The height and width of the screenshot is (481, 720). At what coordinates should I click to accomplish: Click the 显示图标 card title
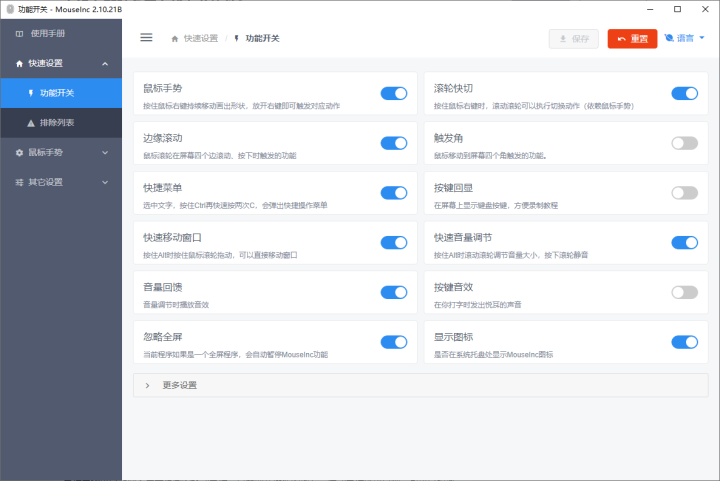click(x=453, y=337)
